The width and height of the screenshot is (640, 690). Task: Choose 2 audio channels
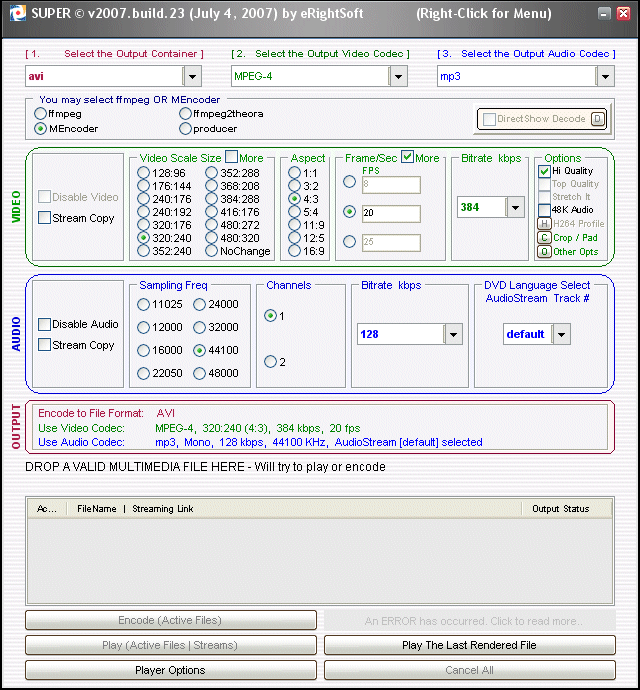(x=270, y=361)
